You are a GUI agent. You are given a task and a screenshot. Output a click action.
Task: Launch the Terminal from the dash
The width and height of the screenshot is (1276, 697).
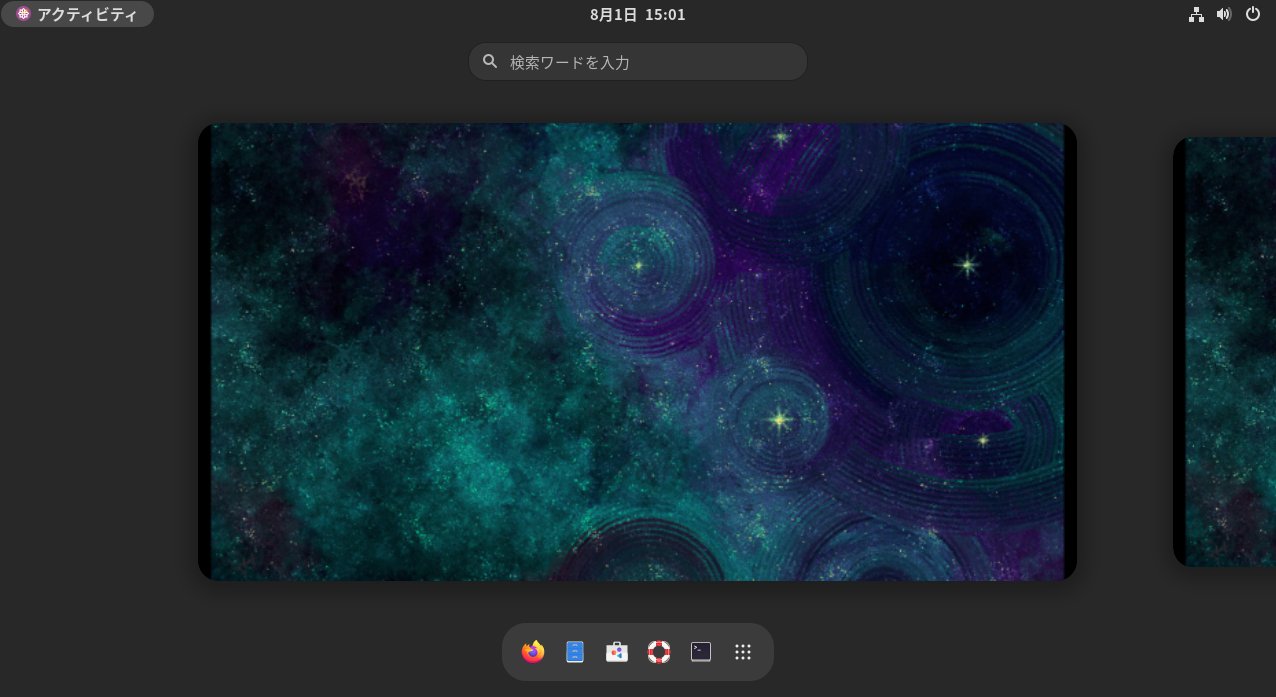click(701, 652)
